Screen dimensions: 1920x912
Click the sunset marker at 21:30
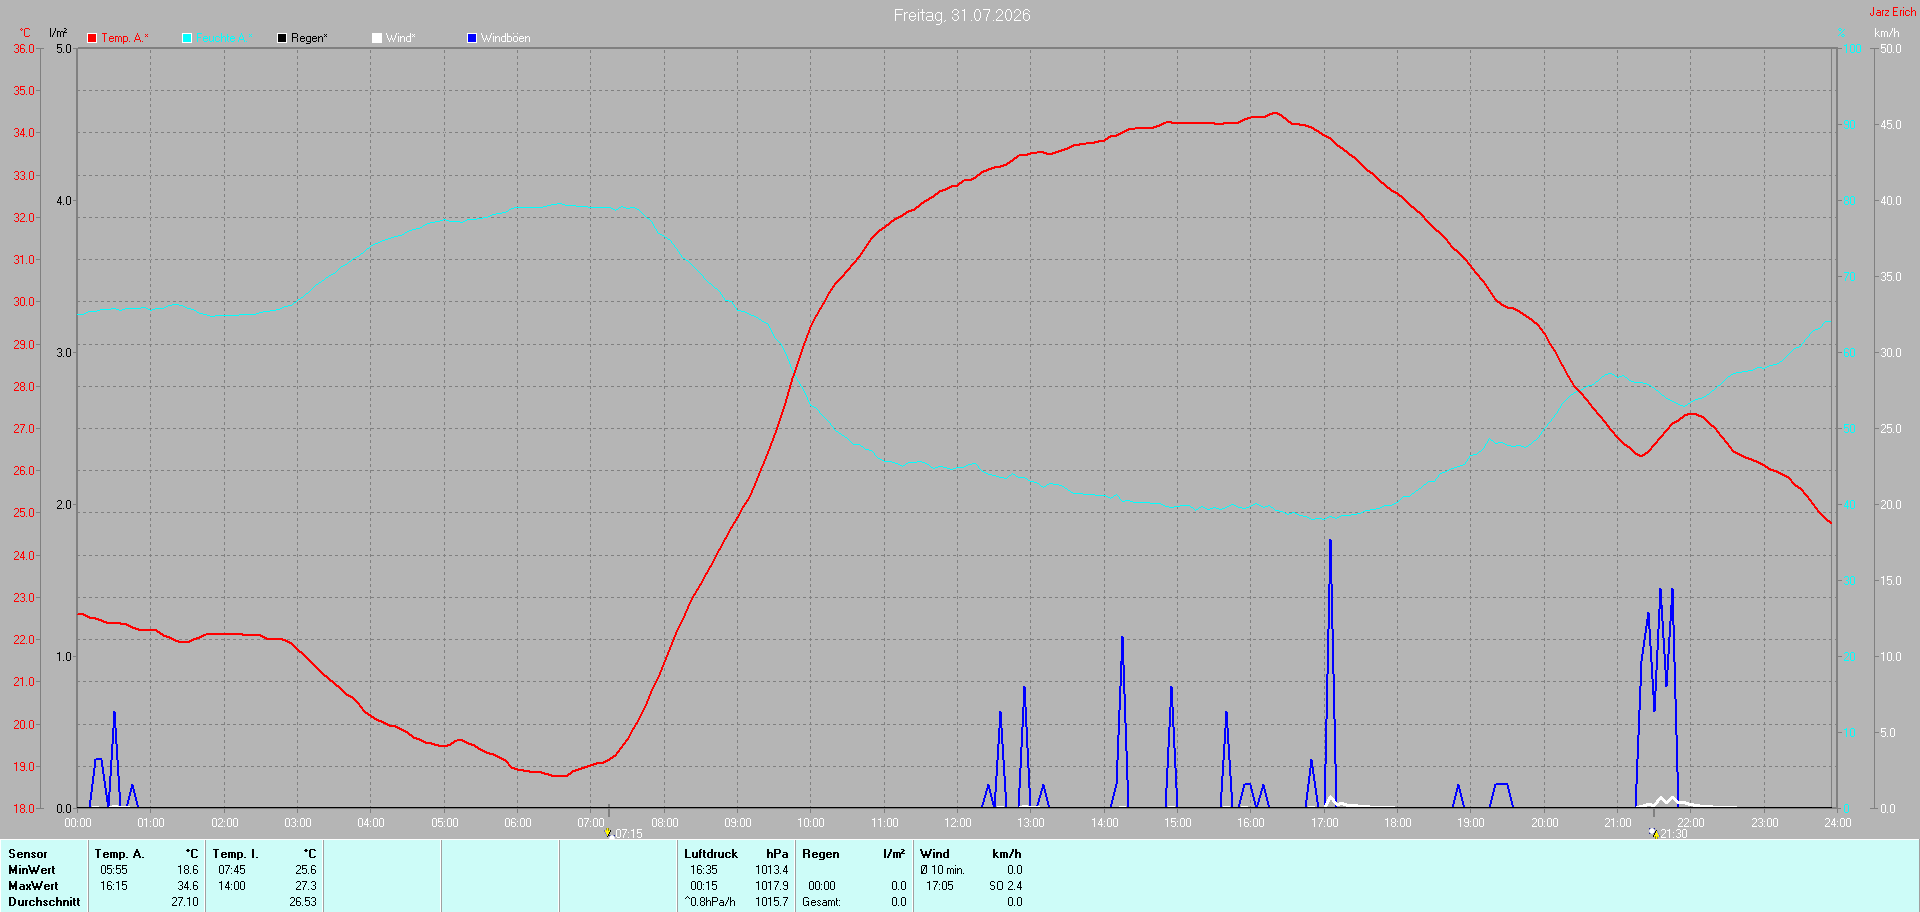[x=1654, y=832]
